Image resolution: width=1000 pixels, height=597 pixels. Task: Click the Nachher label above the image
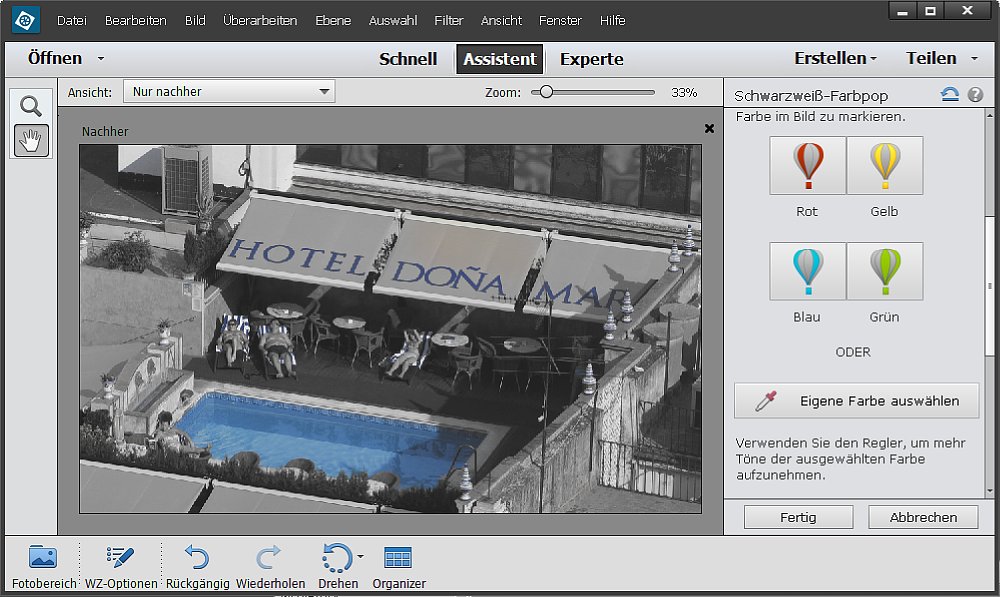pos(105,131)
